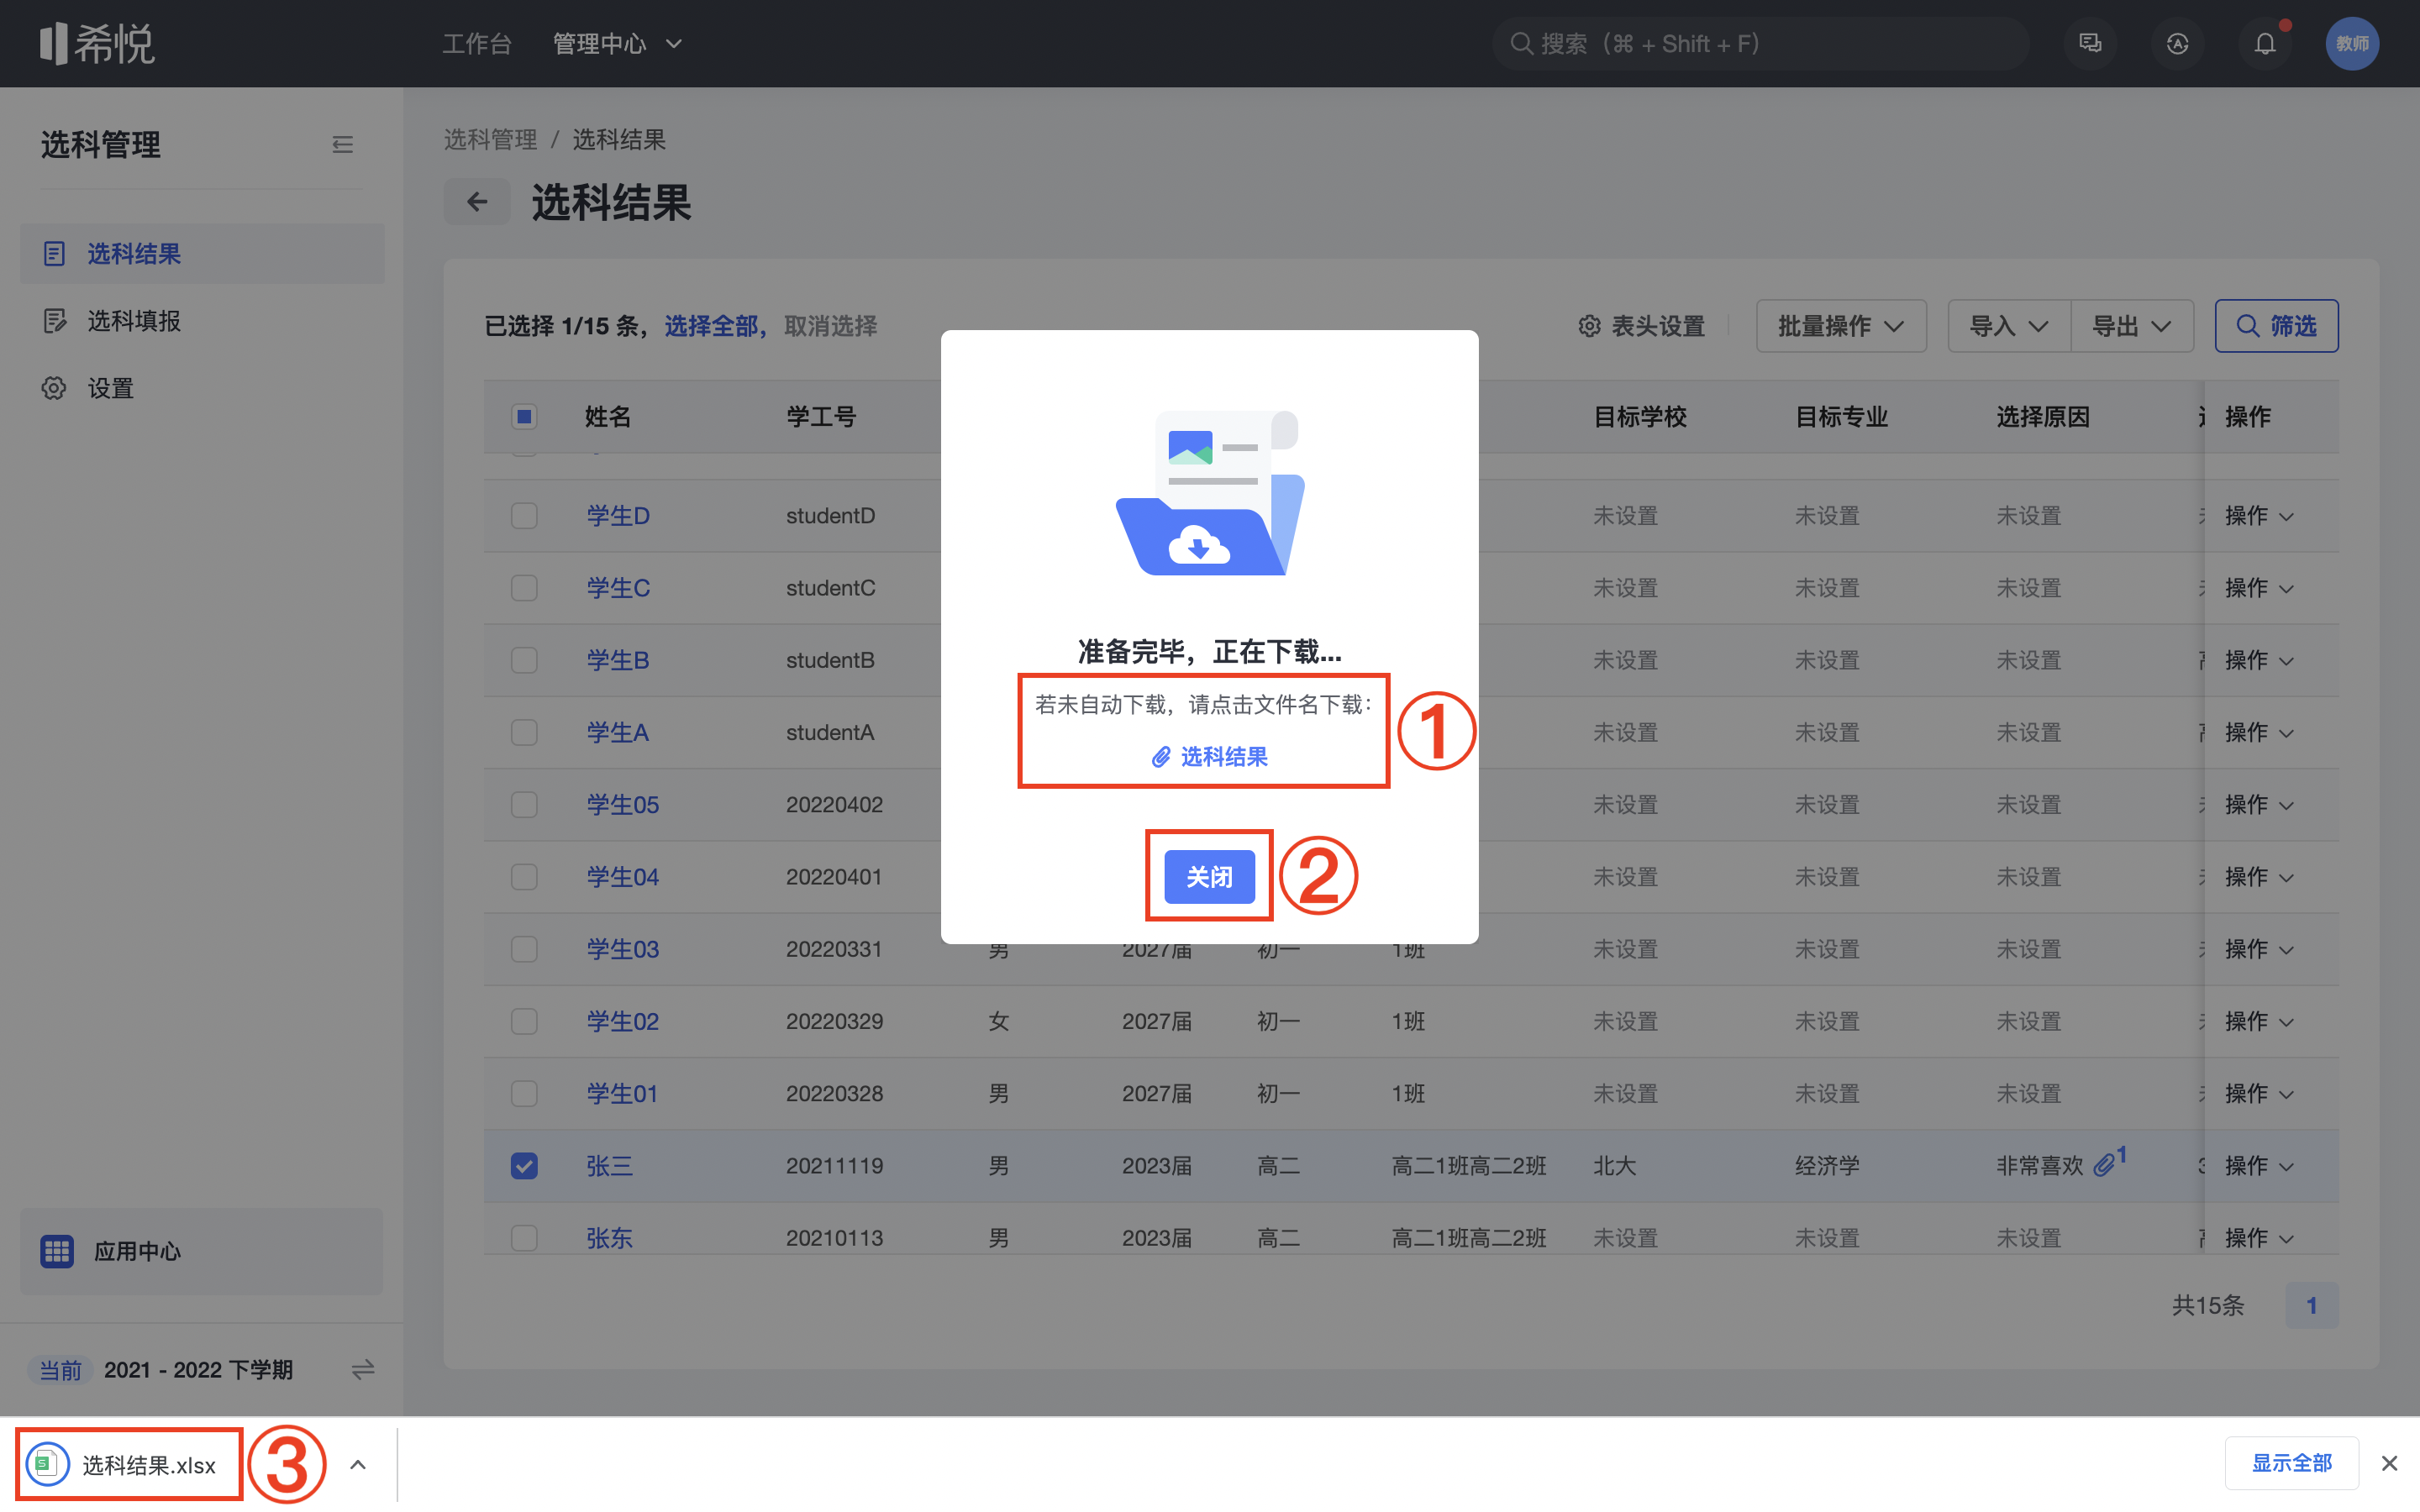Image resolution: width=2420 pixels, height=1512 pixels.
Task: Open the 选科结果.xlsx file icon in download bar
Action: (47, 1464)
